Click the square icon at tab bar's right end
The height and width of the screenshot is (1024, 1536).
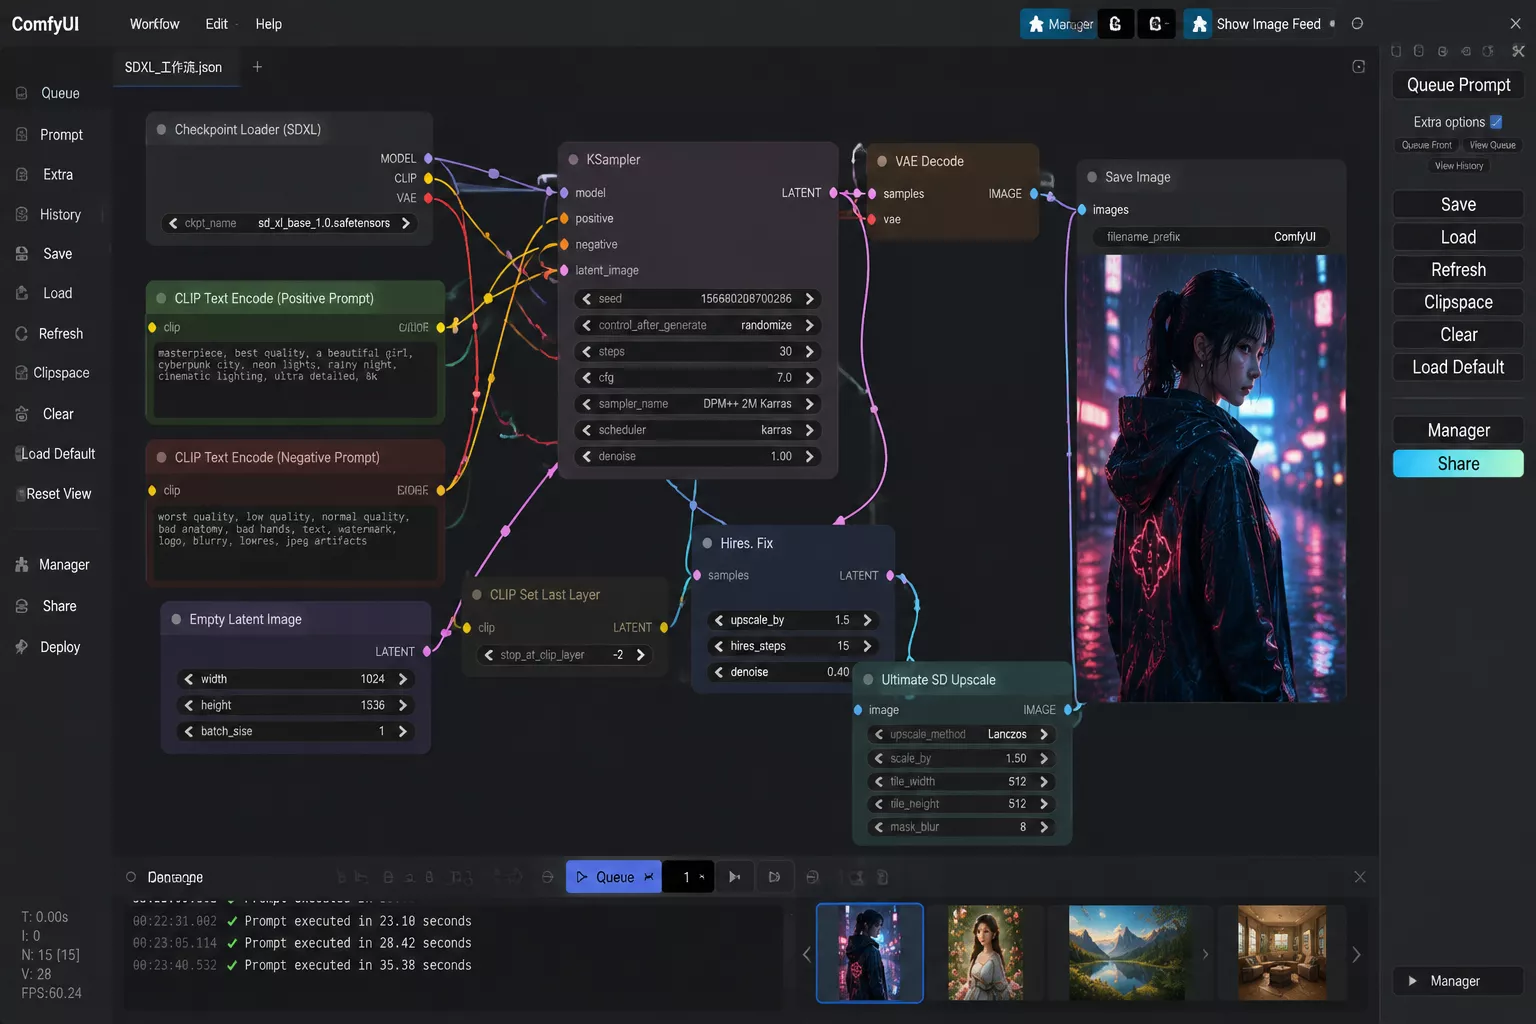(x=1358, y=67)
